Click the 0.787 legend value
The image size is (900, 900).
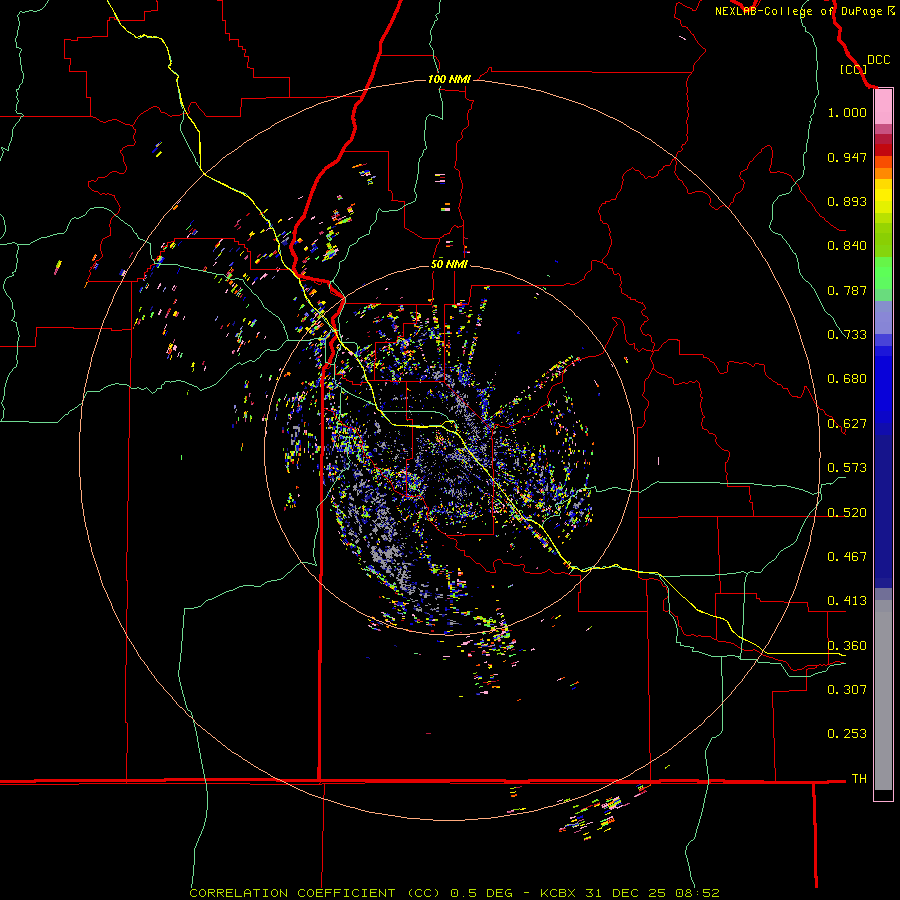click(847, 290)
